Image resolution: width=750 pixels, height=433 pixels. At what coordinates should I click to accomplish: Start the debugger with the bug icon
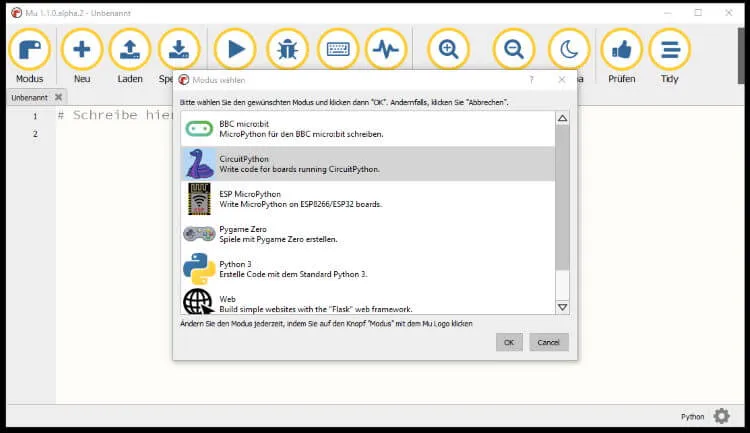tap(288, 49)
